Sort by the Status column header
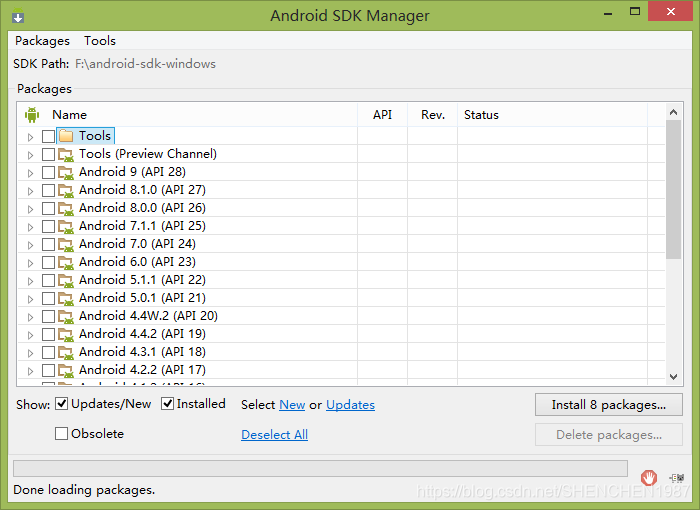Screen dimensions: 700x510 (x=552, y=115)
